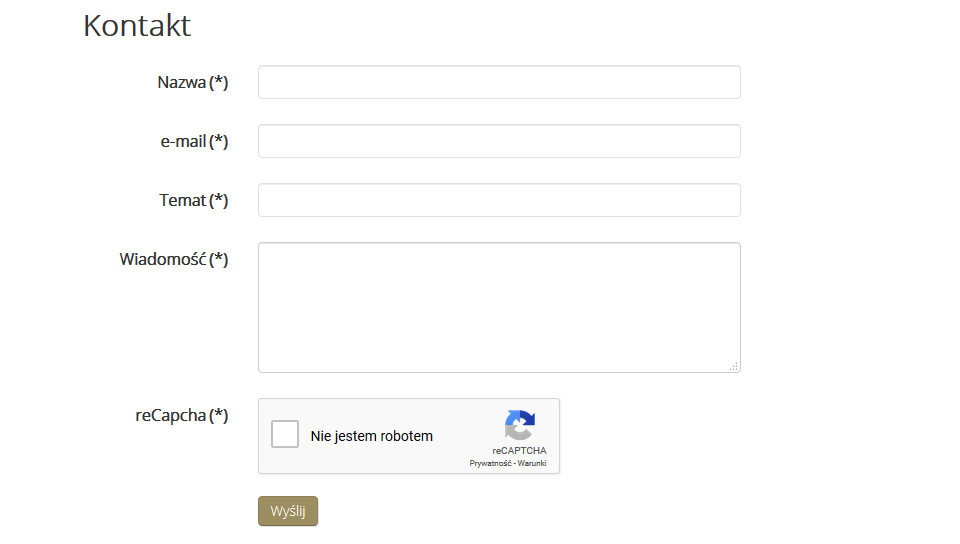Tick the 'Nie jestem robotem' checkbox
960x544 pixels.
pos(285,434)
